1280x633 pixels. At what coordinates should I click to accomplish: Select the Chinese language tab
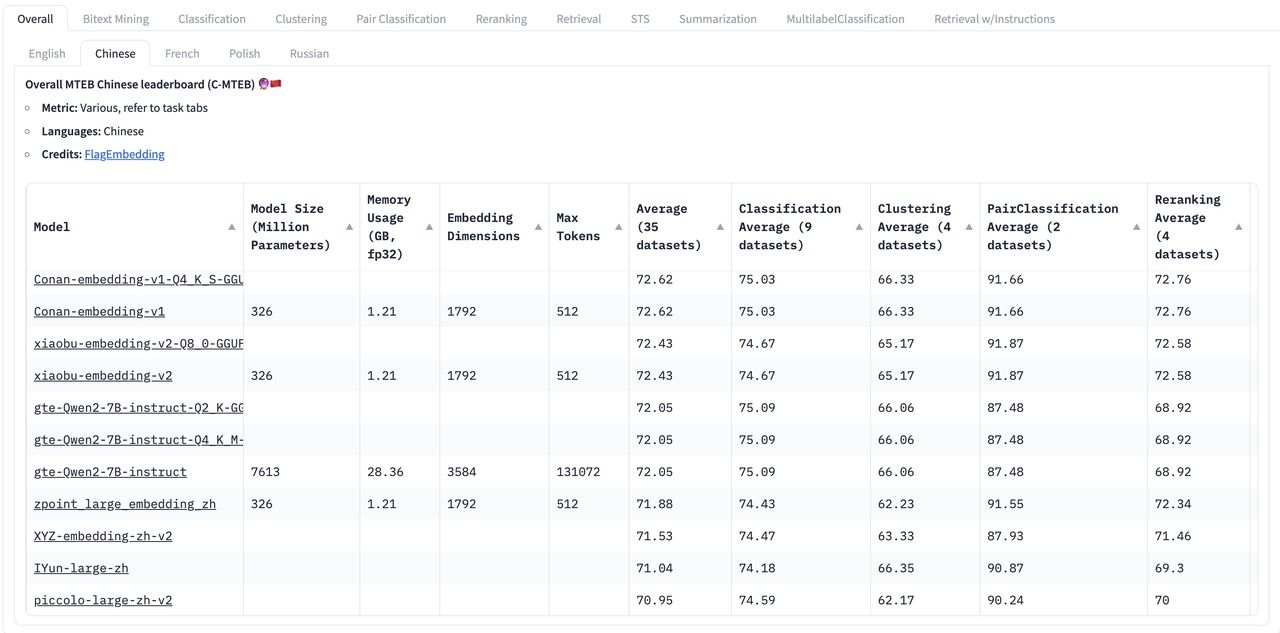115,53
